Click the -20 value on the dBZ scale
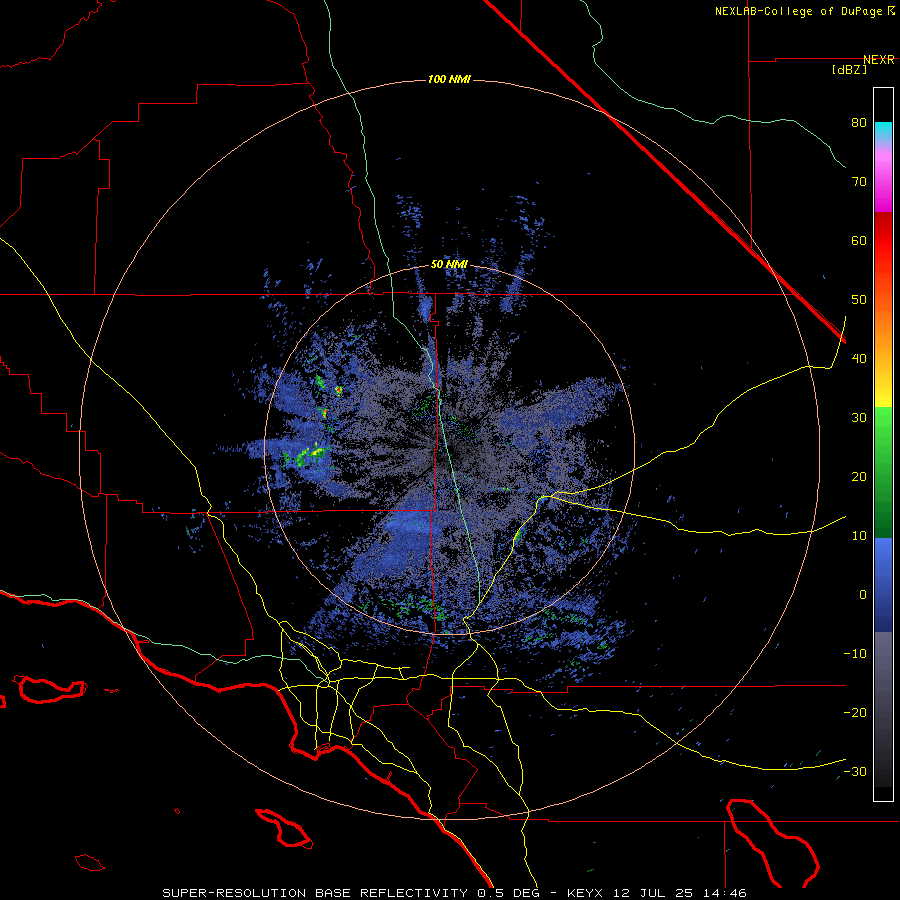 [x=855, y=713]
